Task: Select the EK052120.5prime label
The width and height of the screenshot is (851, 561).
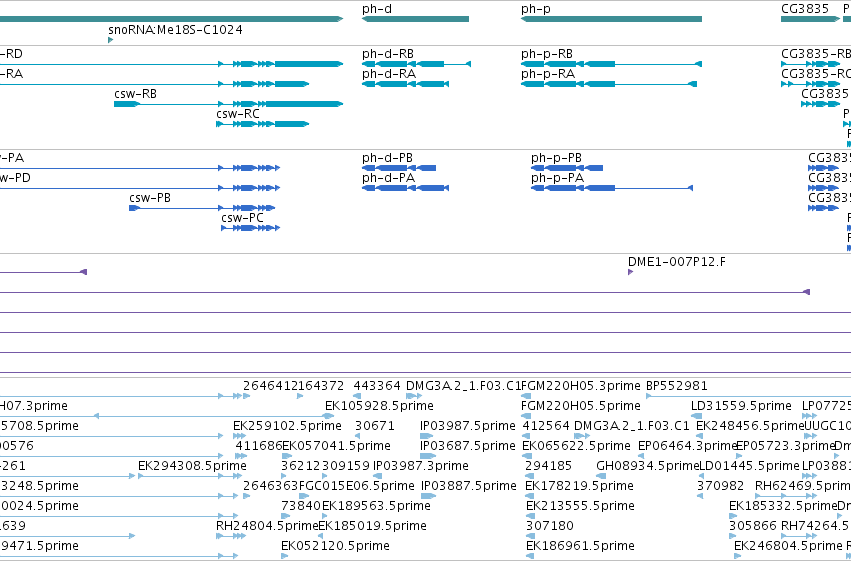Action: [x=335, y=546]
